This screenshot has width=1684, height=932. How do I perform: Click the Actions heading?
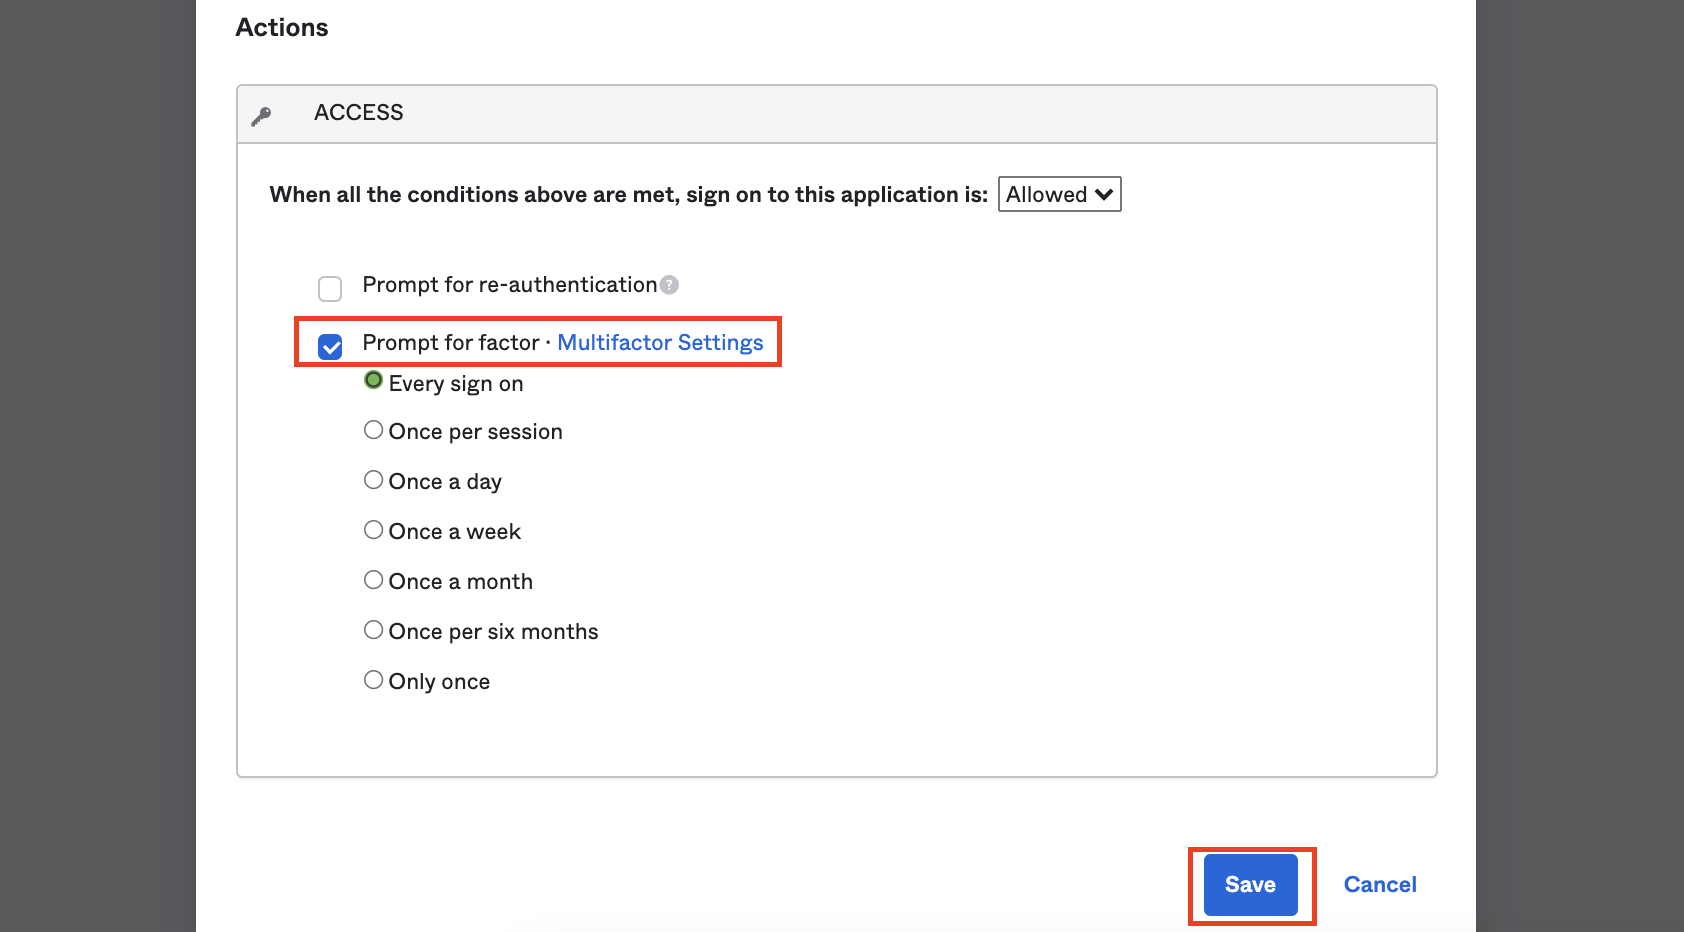(282, 28)
